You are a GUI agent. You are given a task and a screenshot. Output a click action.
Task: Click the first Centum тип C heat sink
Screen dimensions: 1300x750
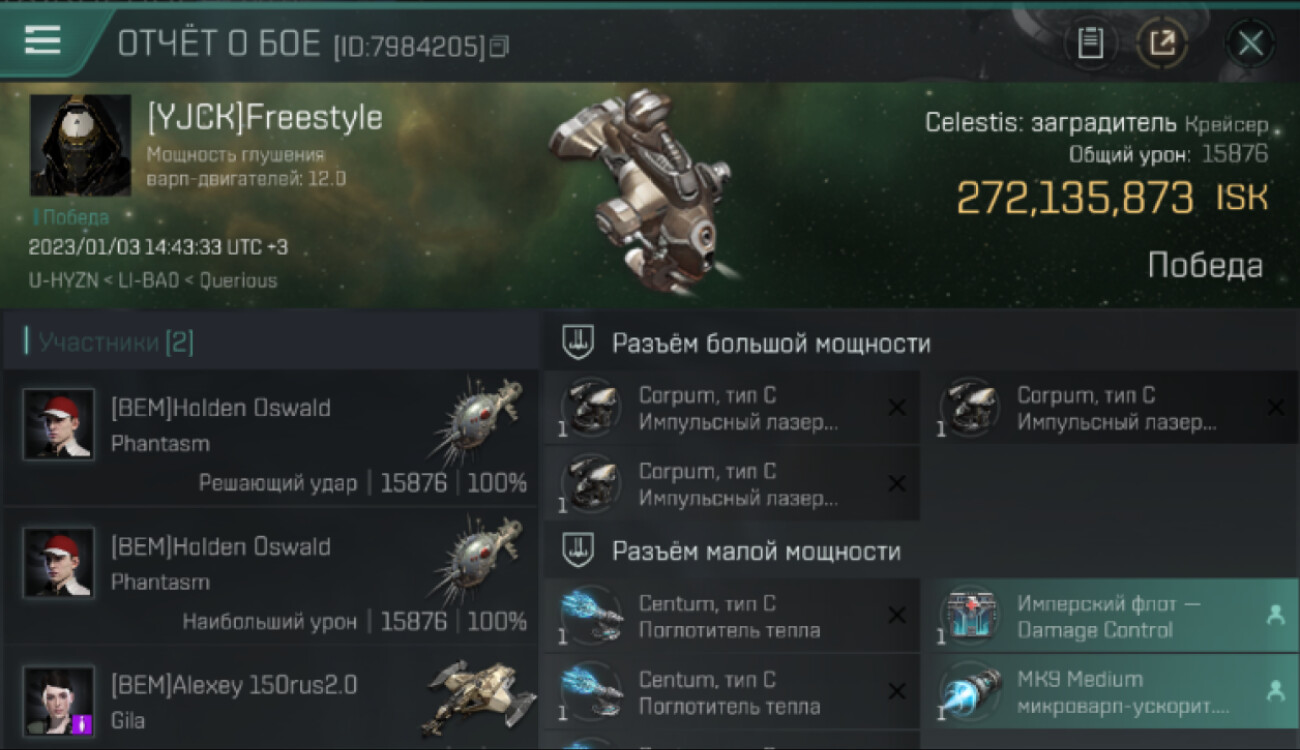(x=732, y=616)
